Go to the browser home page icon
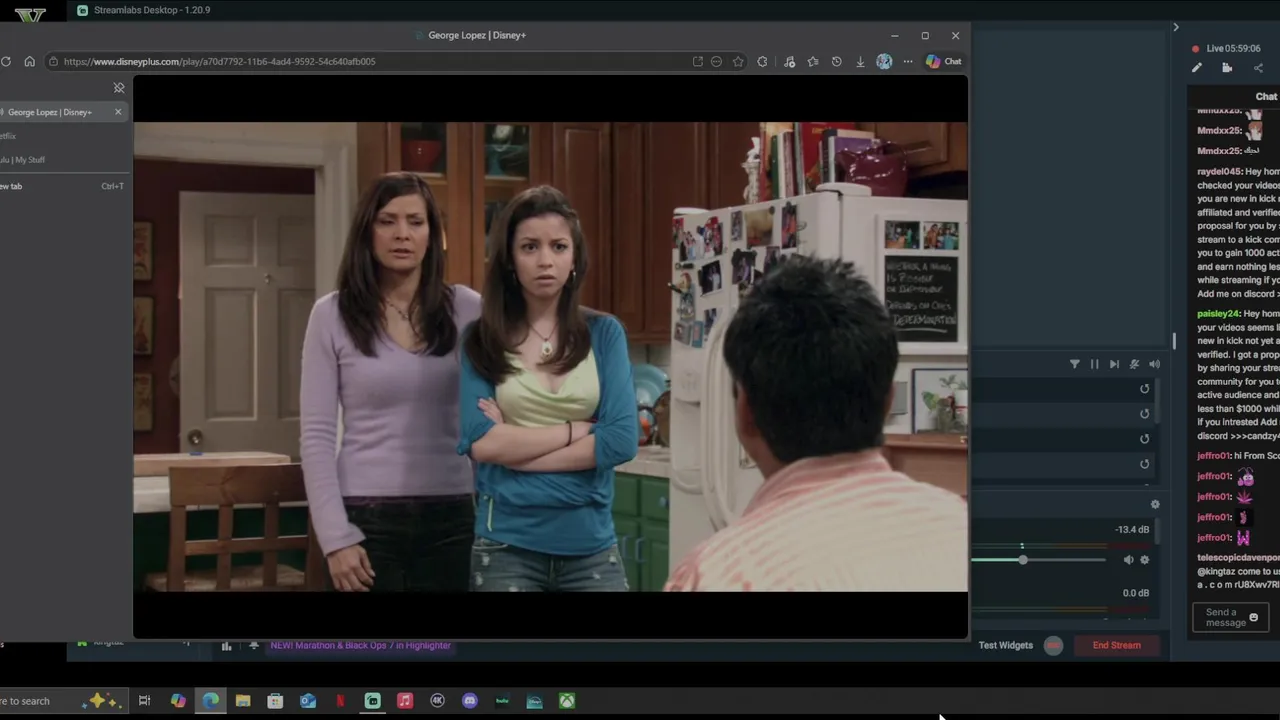 pyautogui.click(x=29, y=61)
